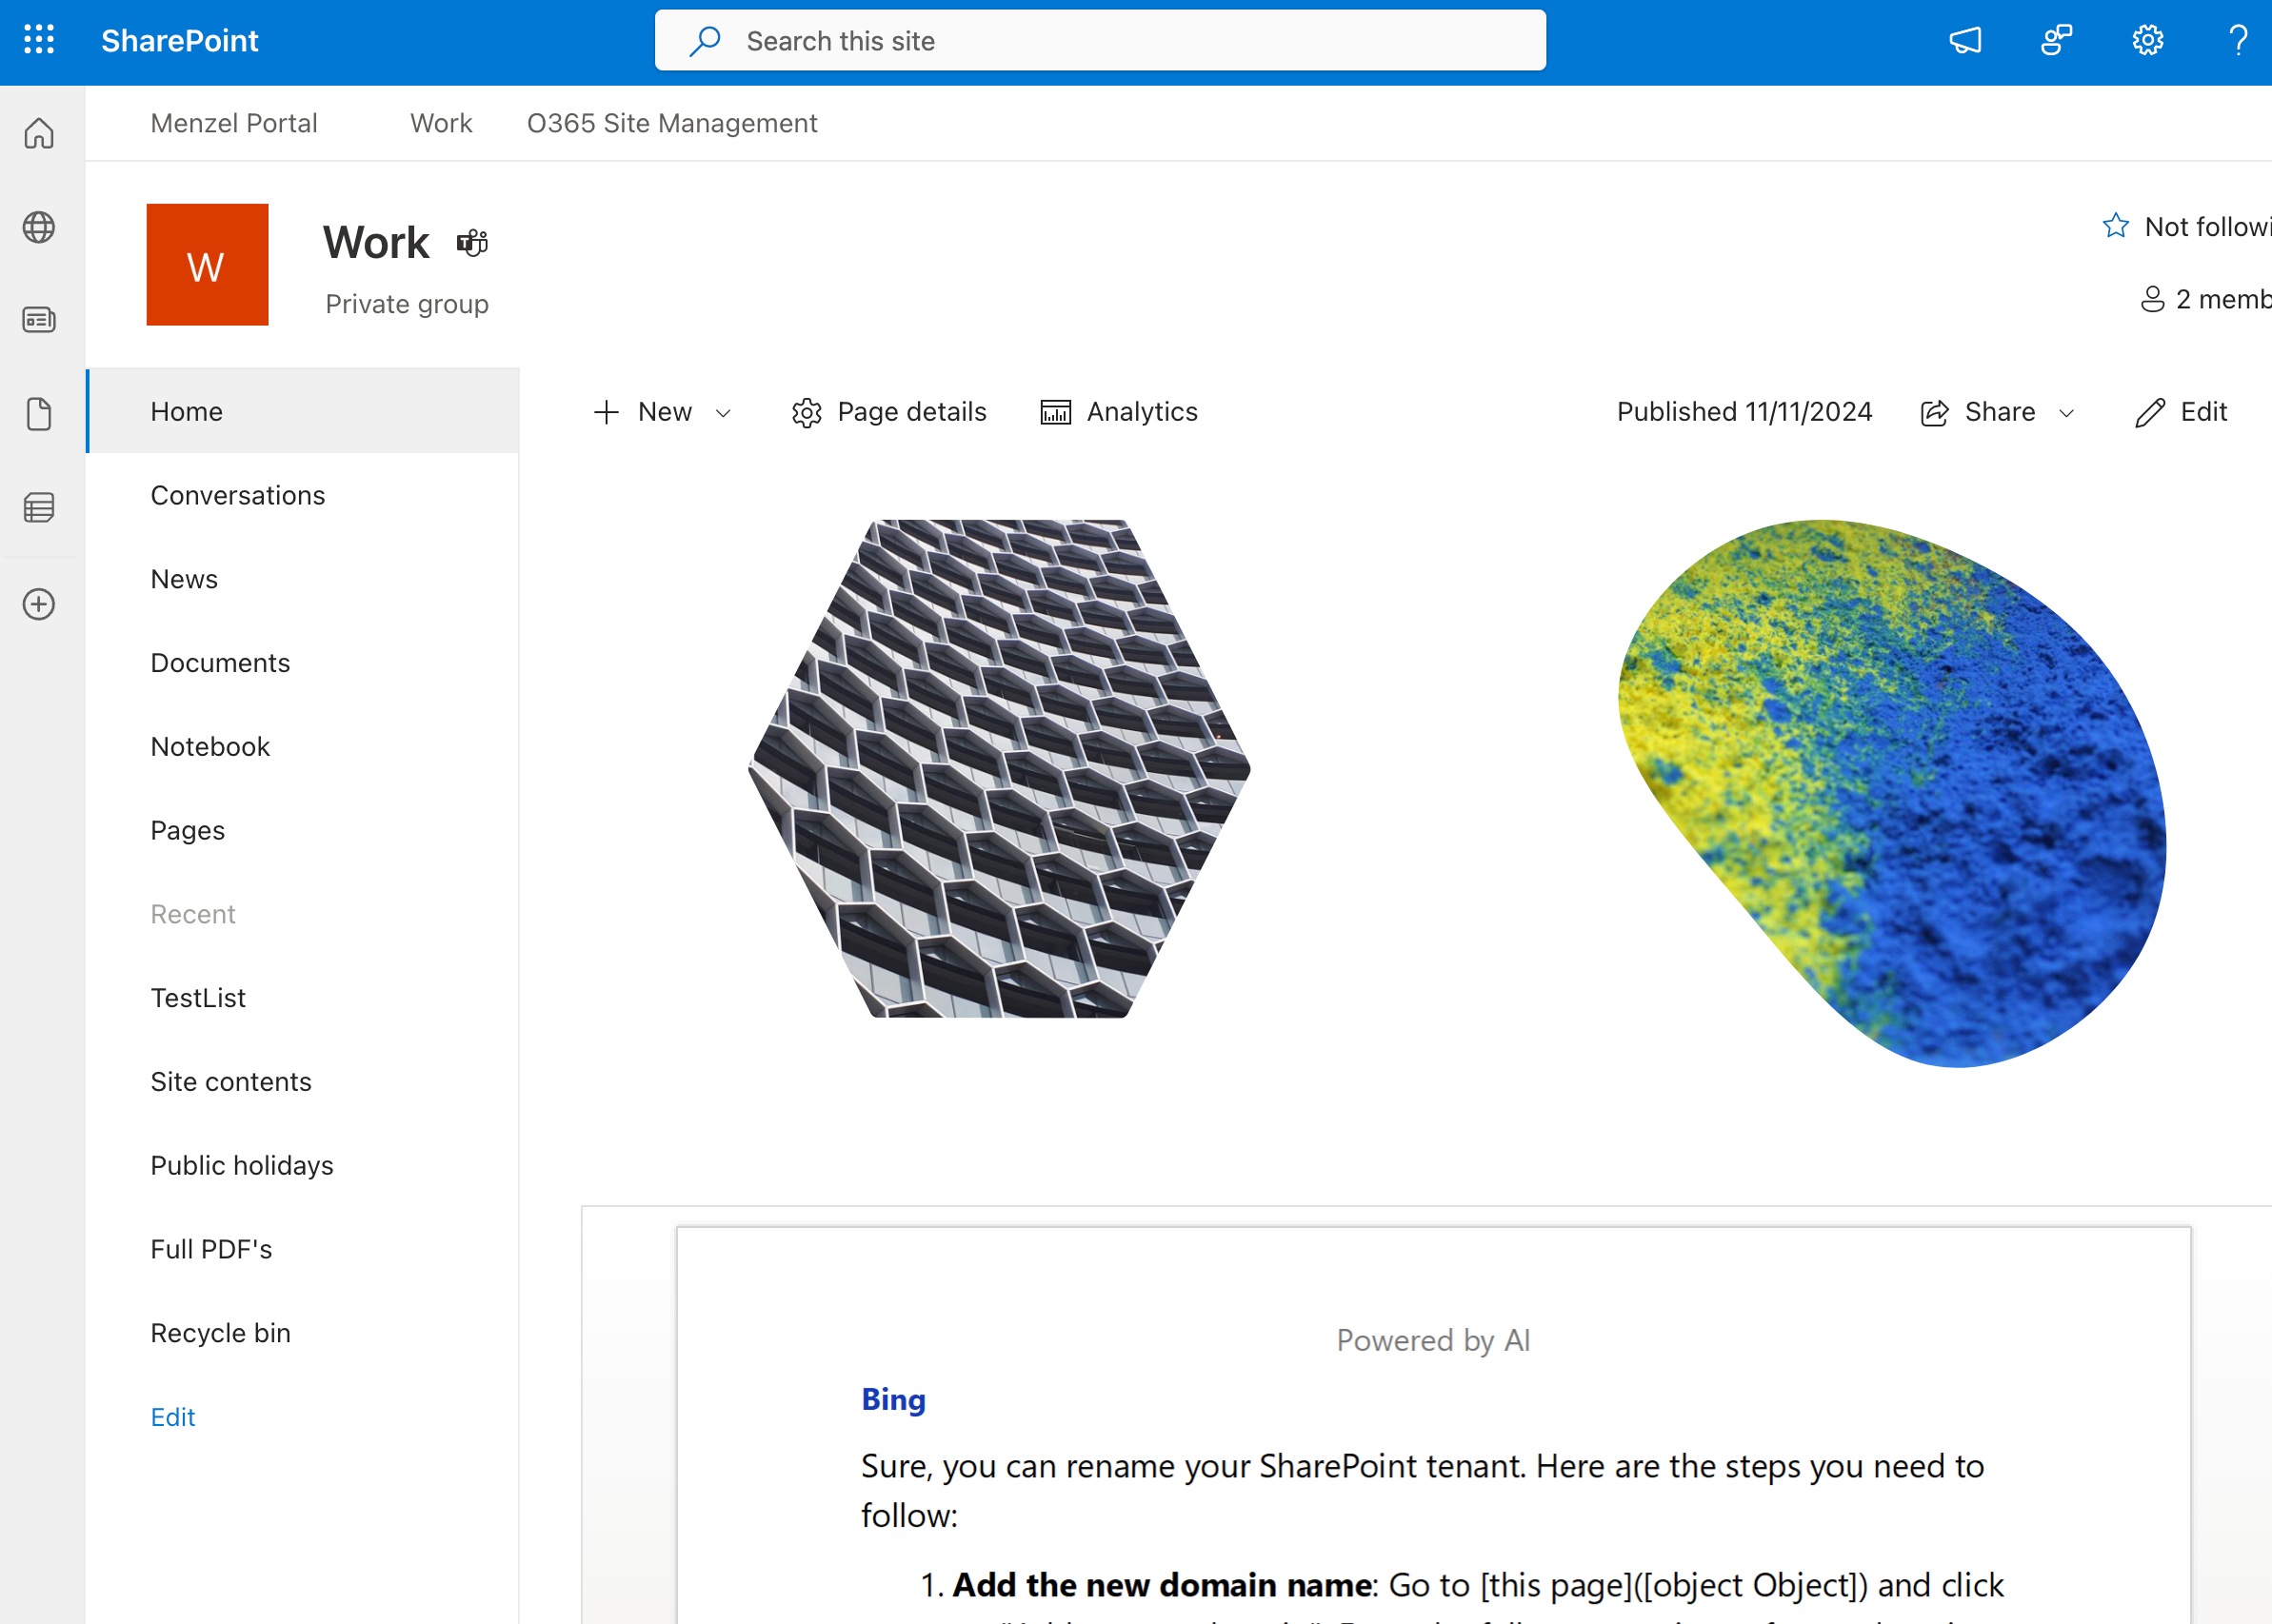Viewport: 2272px width, 1624px height.
Task: Click the megaphone feedback icon in header
Action: pos(1965,40)
